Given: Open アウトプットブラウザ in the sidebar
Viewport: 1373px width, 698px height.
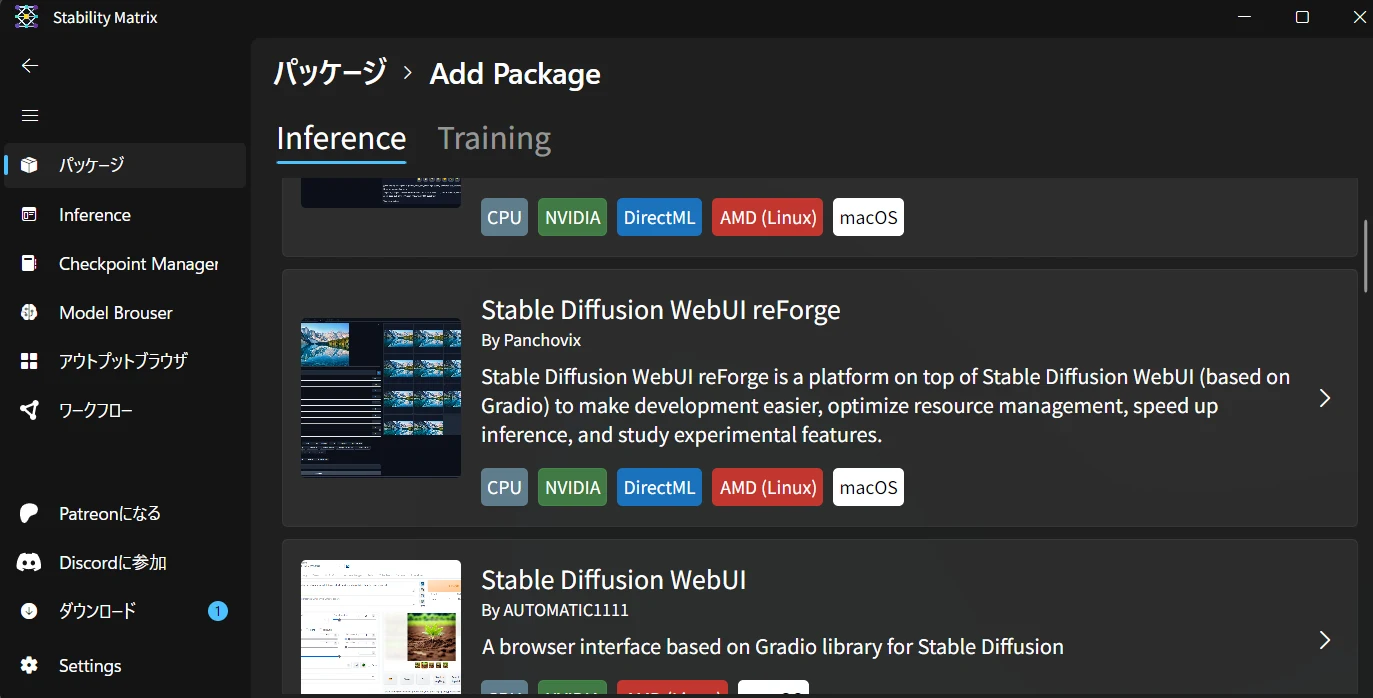Looking at the screenshot, I should (x=125, y=361).
